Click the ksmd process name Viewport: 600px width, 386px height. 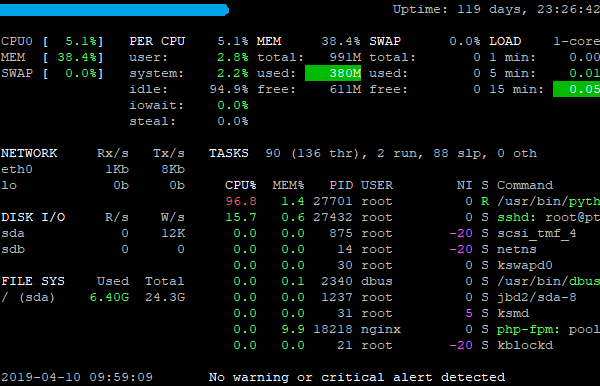click(513, 313)
